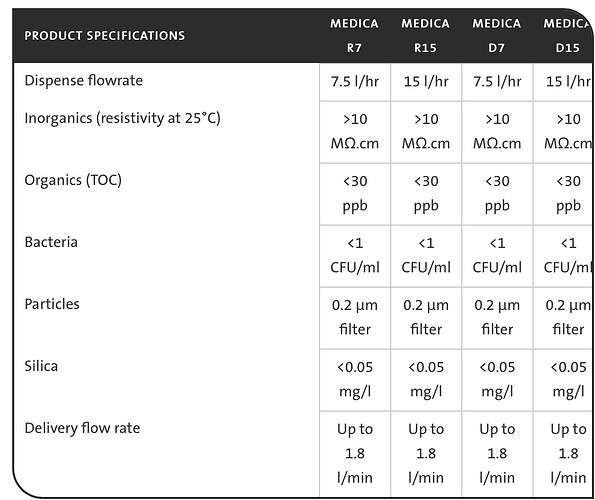
Task: Click the <0.05 mg/l cell under R15
Action: [426, 379]
